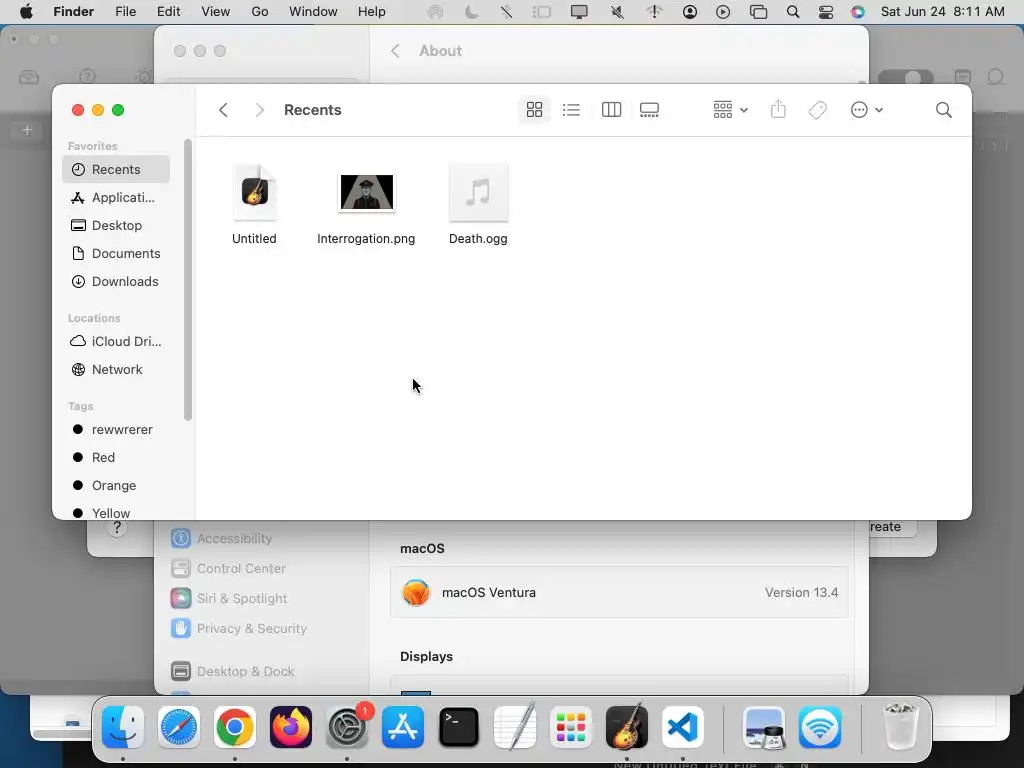This screenshot has height=768, width=1024.
Task: Select the Interrogation.png thumbnail
Action: coord(366,192)
